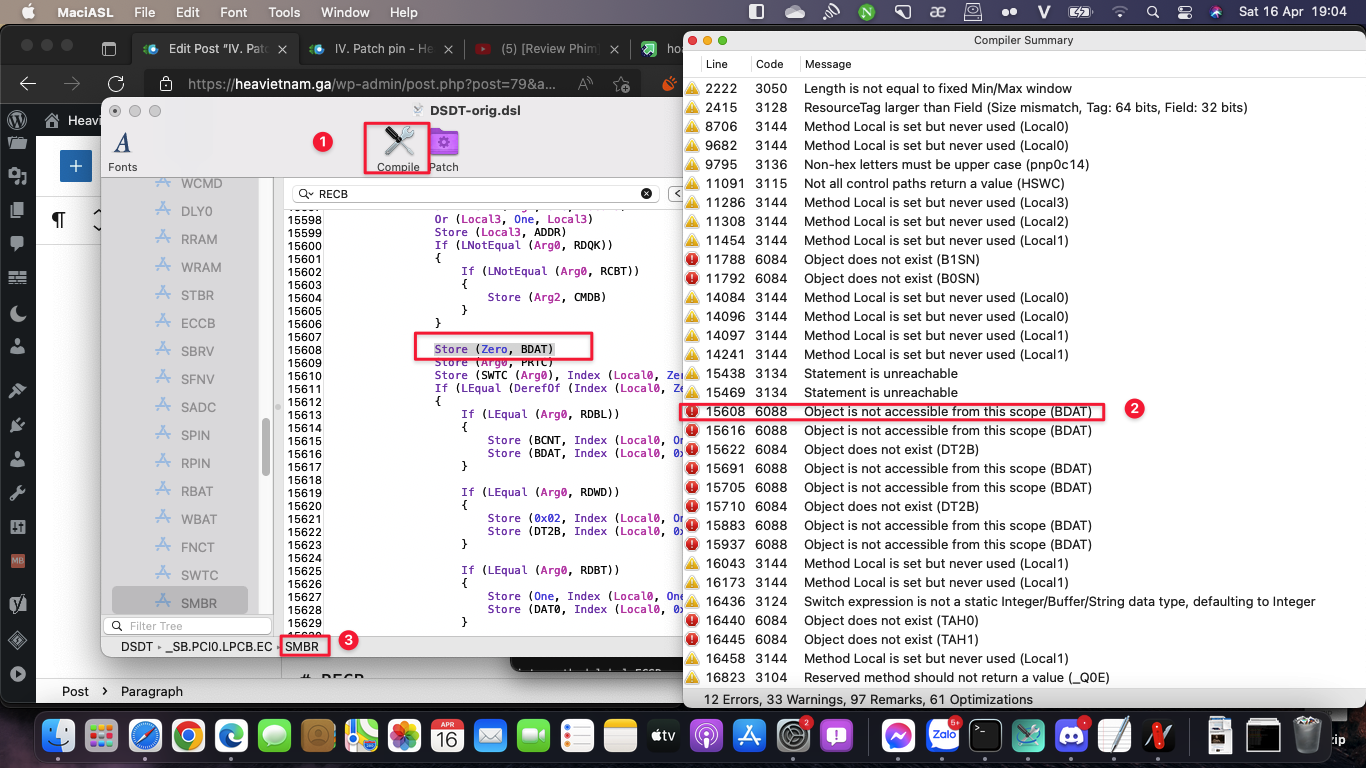Sort the summary by the Code column header

click(x=769, y=64)
